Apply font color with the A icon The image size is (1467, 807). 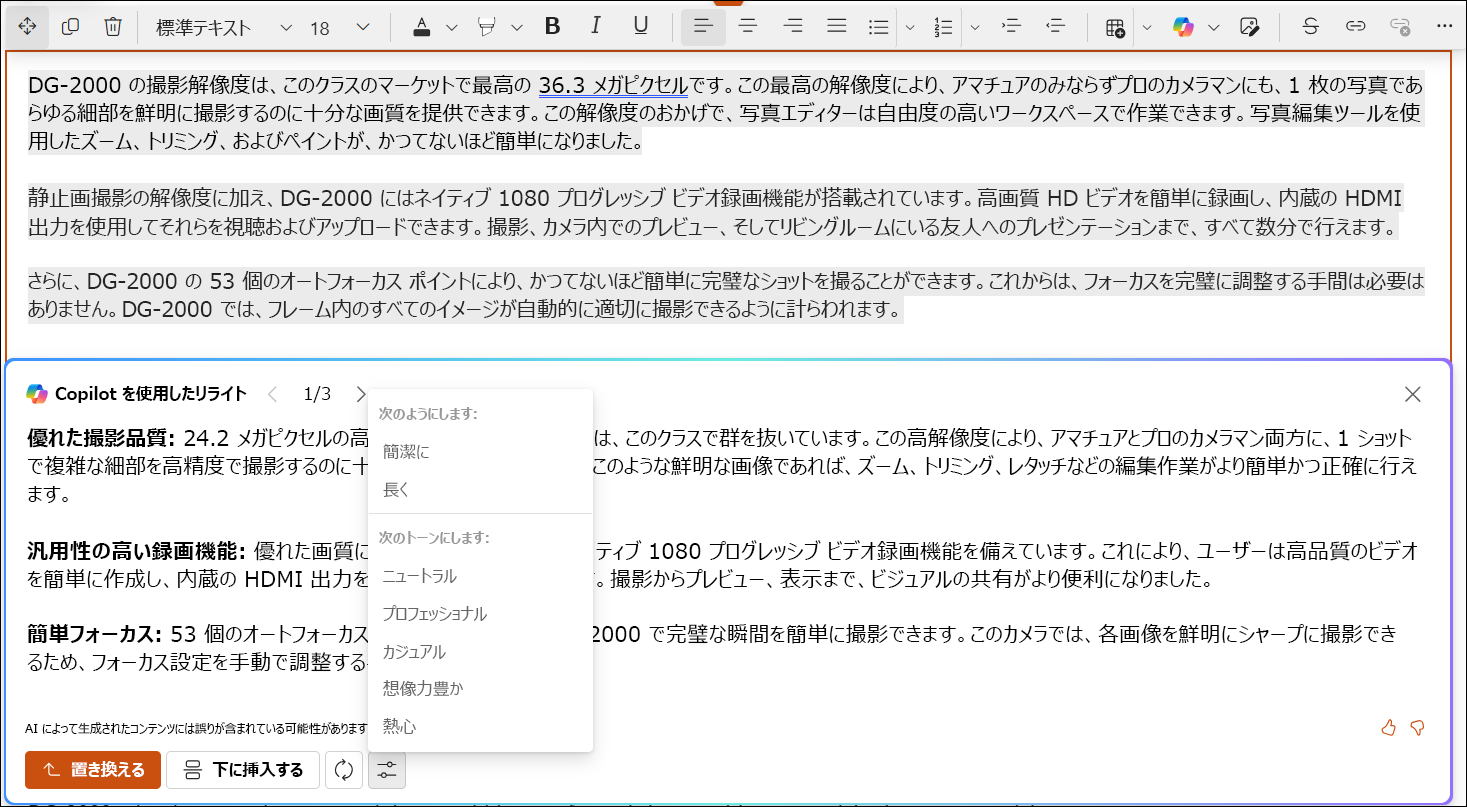[422, 27]
